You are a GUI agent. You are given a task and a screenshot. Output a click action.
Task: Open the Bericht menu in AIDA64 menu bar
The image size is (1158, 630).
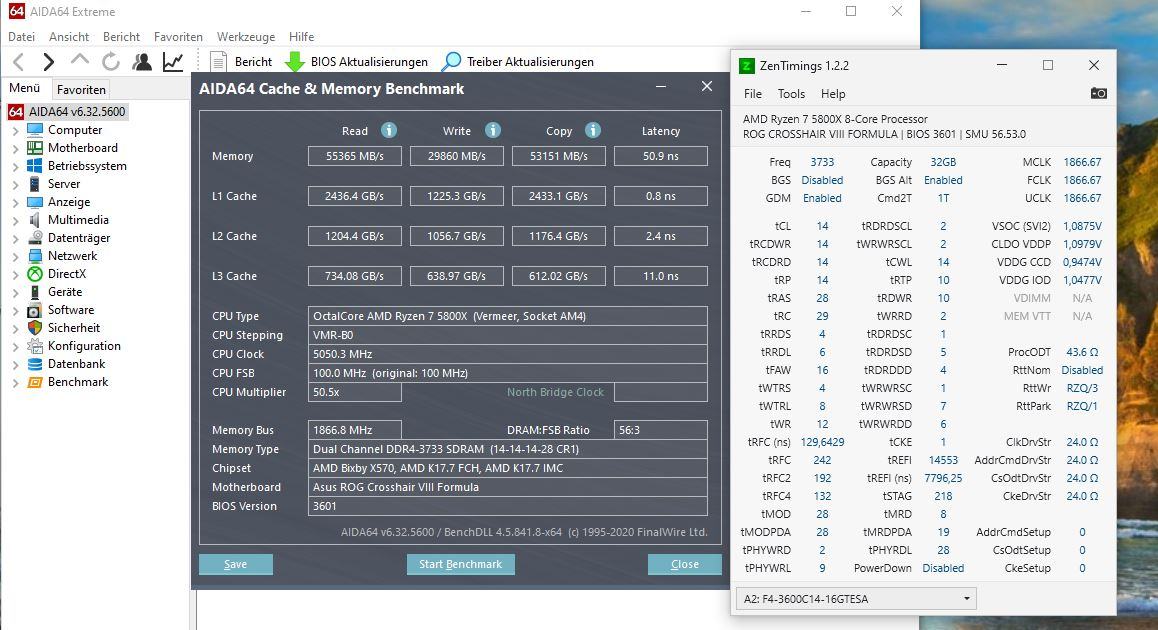pyautogui.click(x=121, y=37)
